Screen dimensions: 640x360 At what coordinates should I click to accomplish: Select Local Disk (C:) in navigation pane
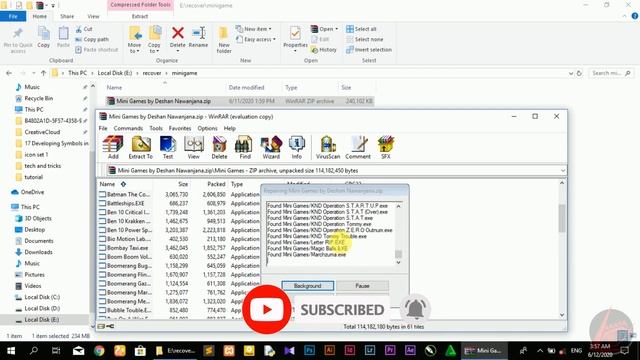click(x=42, y=297)
